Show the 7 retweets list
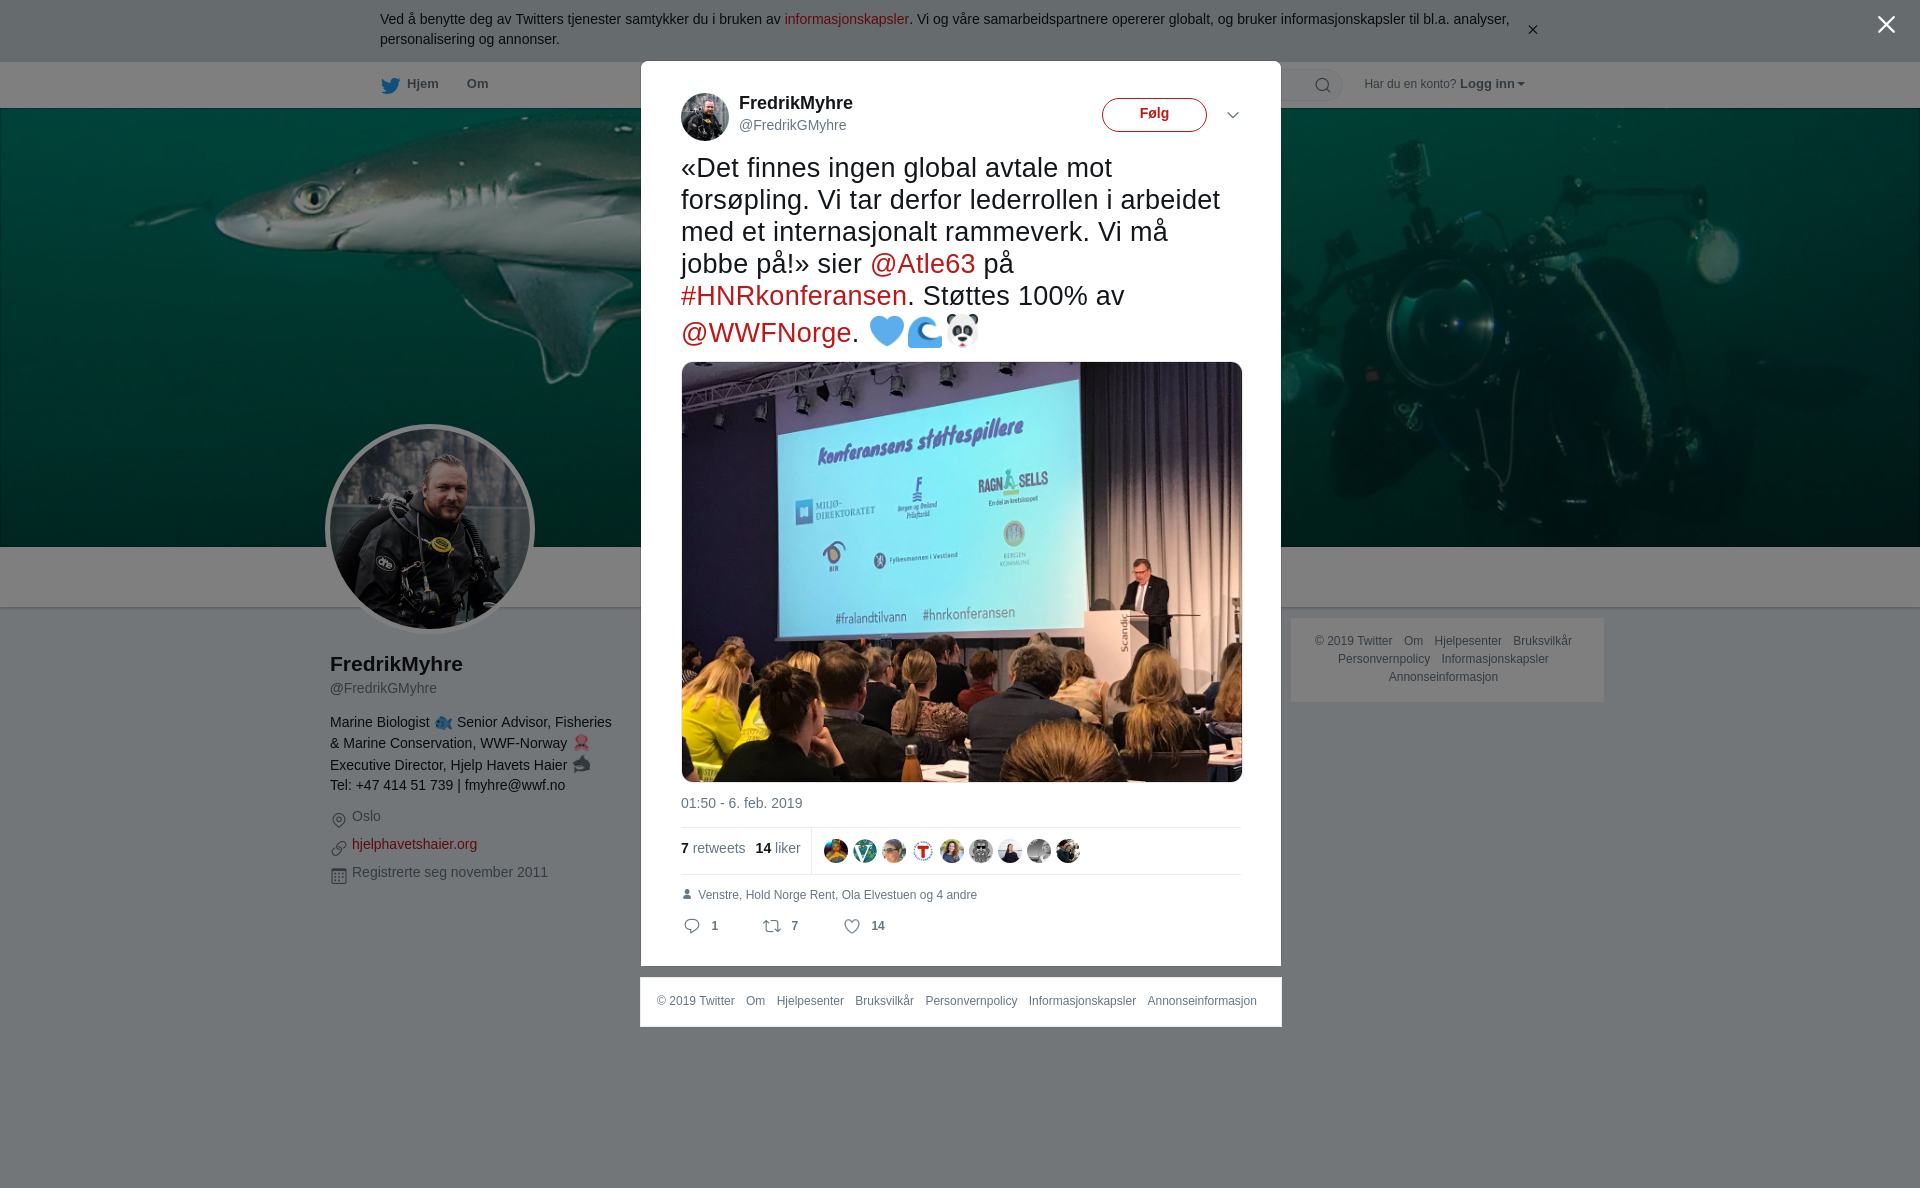The width and height of the screenshot is (1920, 1188). click(713, 848)
